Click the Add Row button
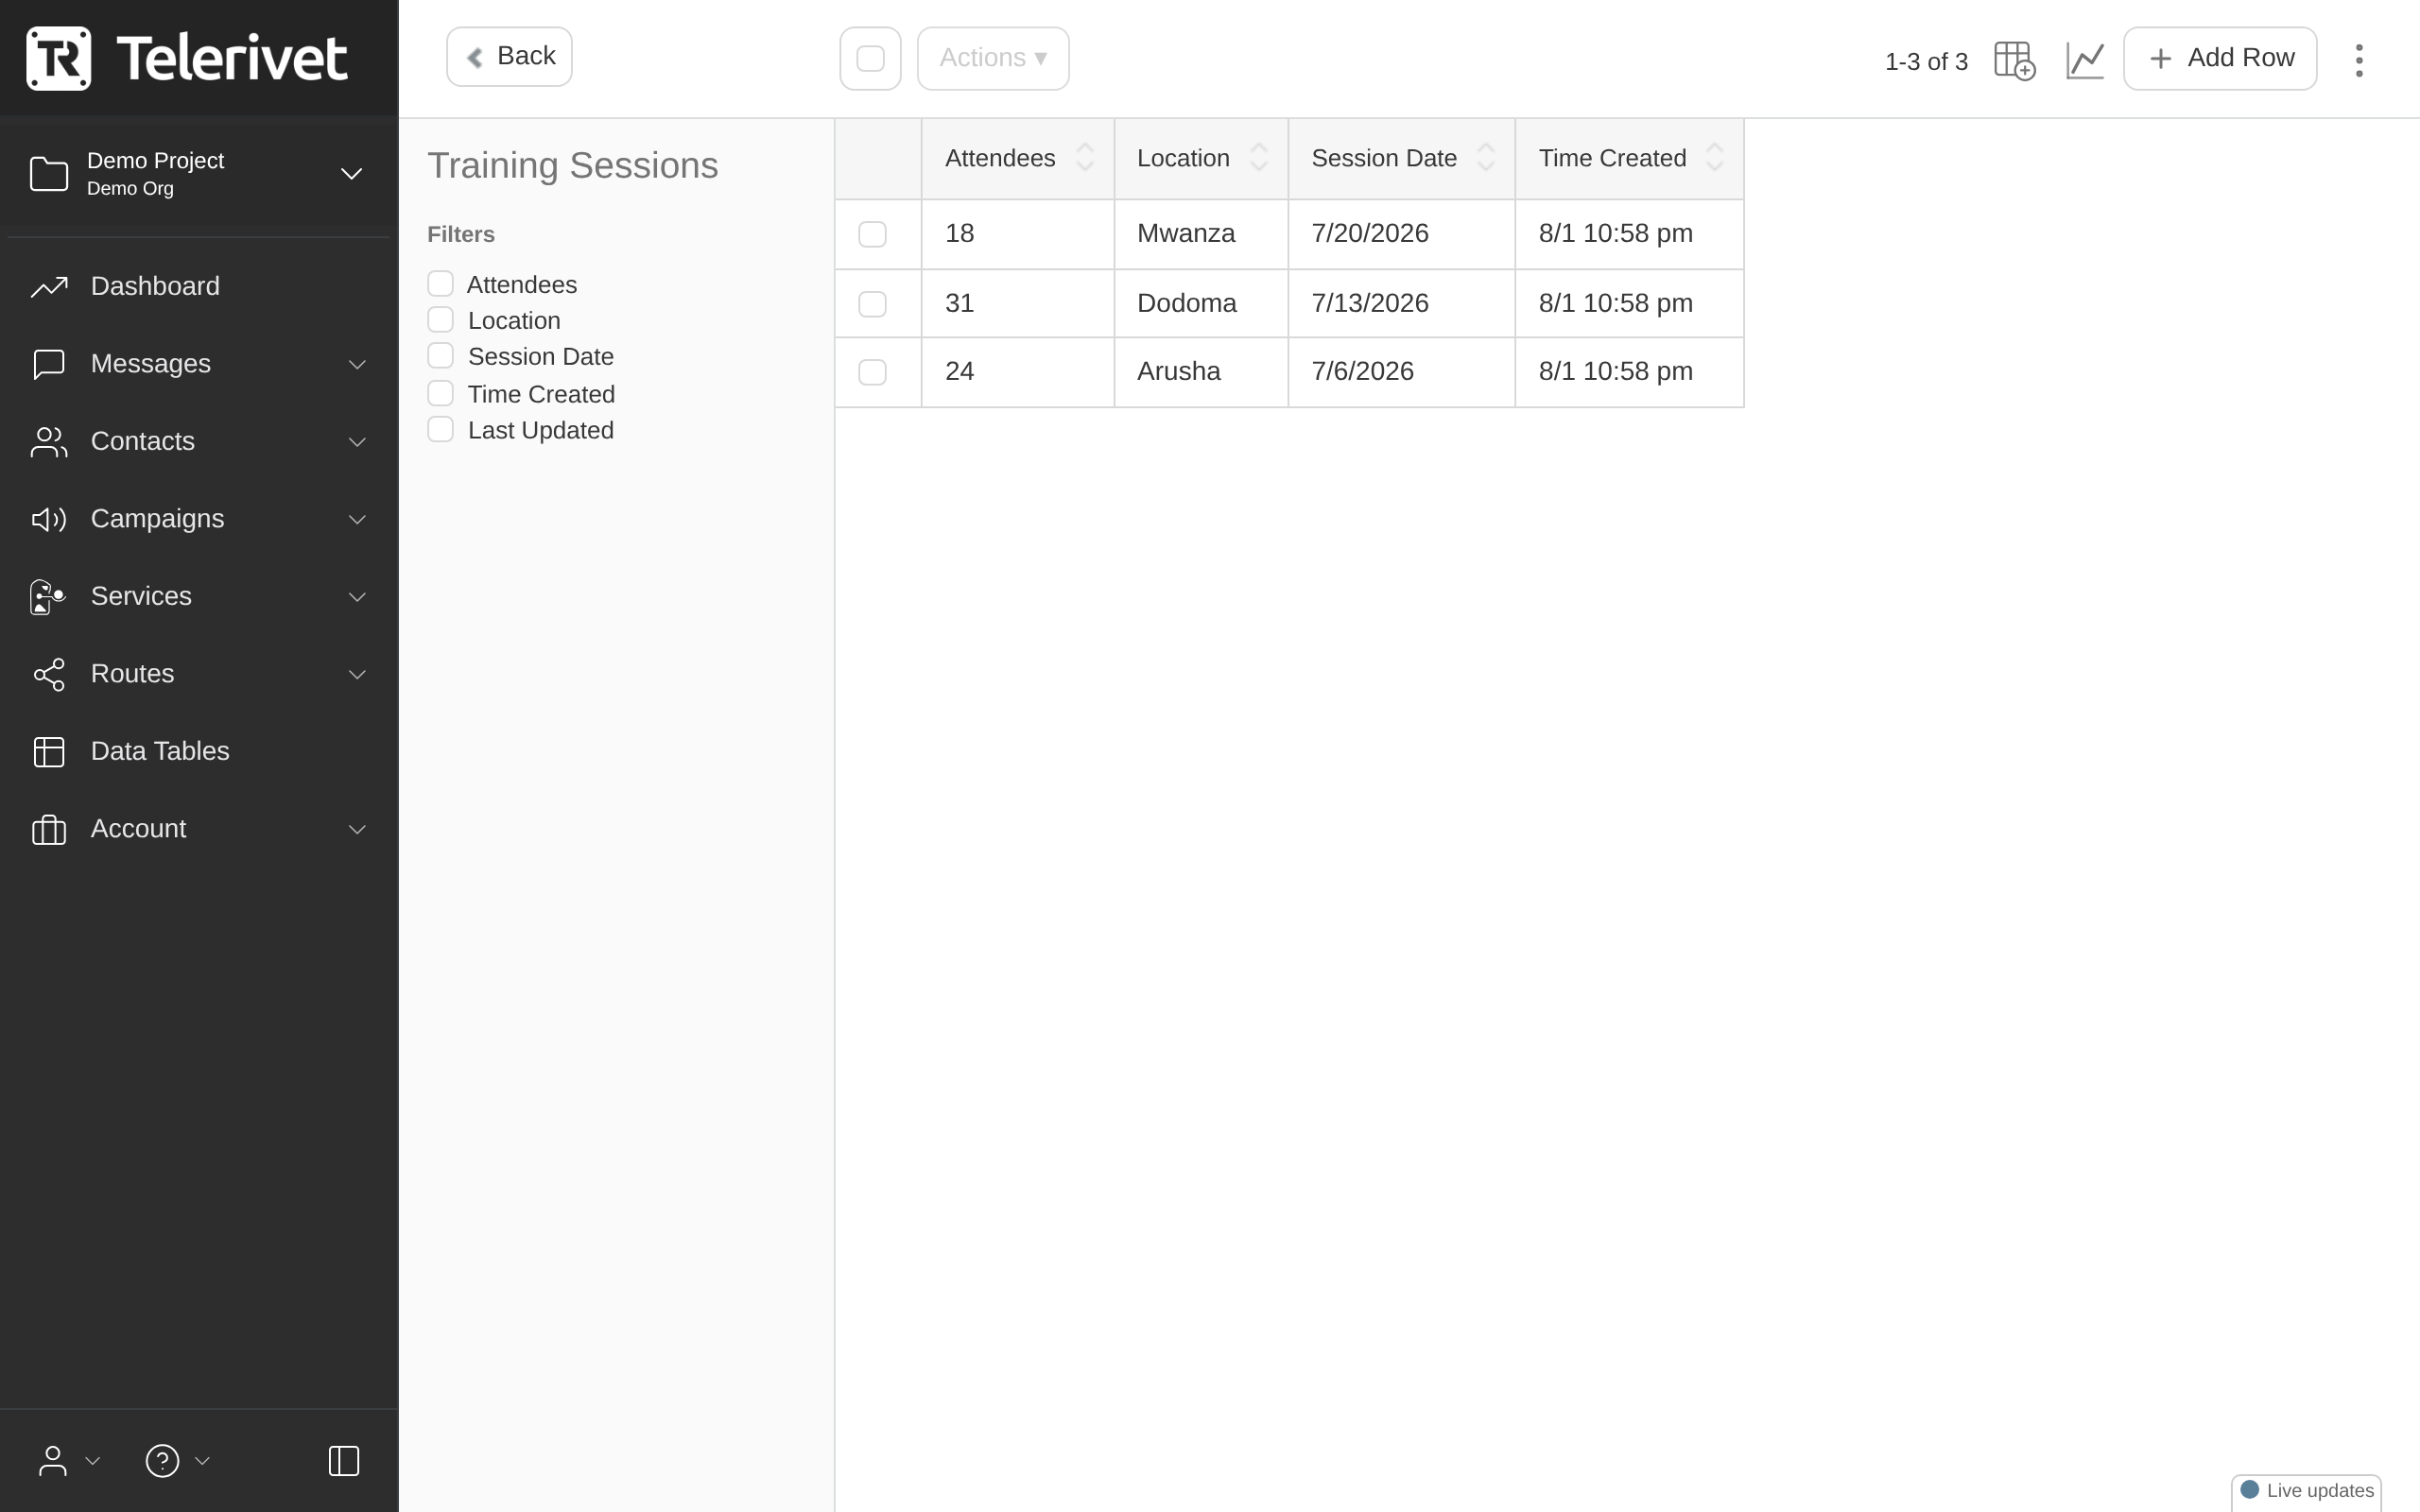2420x1512 pixels. tap(2220, 59)
